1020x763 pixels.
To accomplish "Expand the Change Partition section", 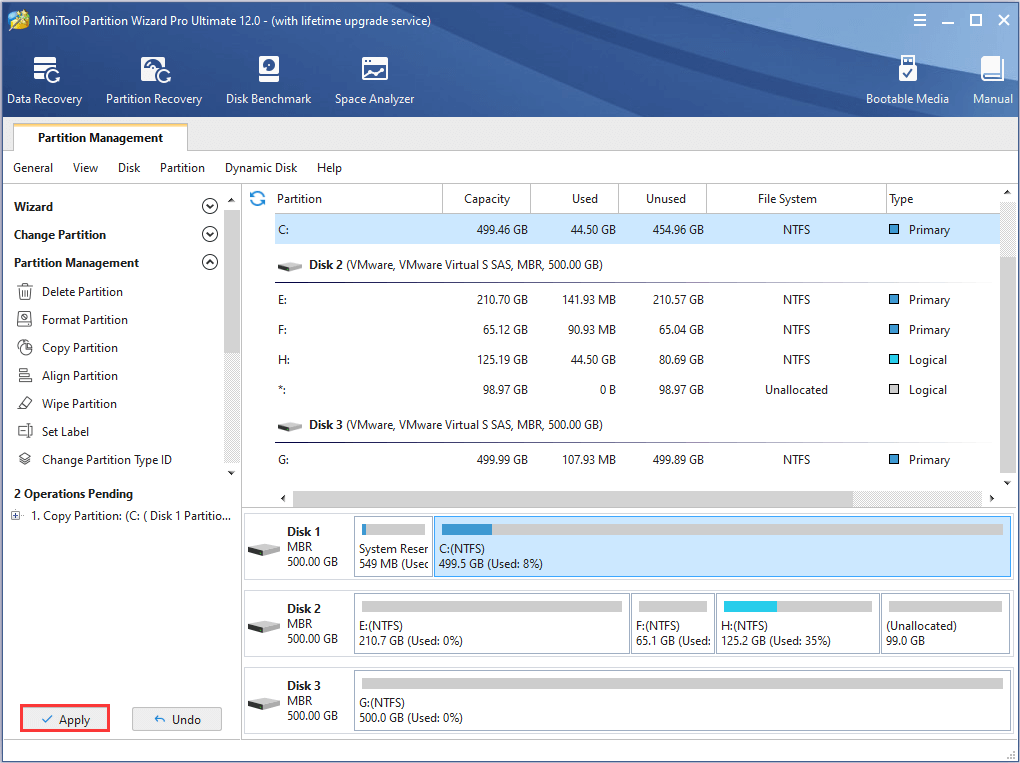I will [x=209, y=234].
